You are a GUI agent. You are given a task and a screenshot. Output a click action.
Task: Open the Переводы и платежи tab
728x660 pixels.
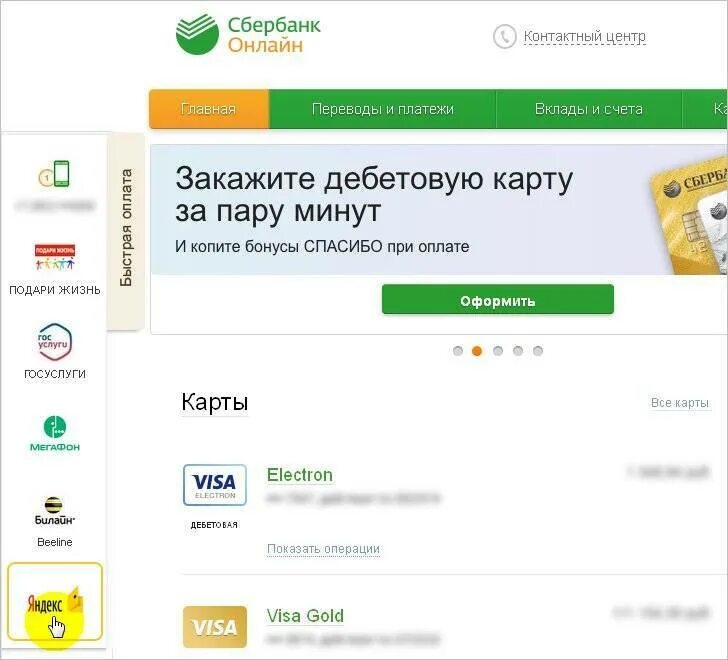point(383,109)
